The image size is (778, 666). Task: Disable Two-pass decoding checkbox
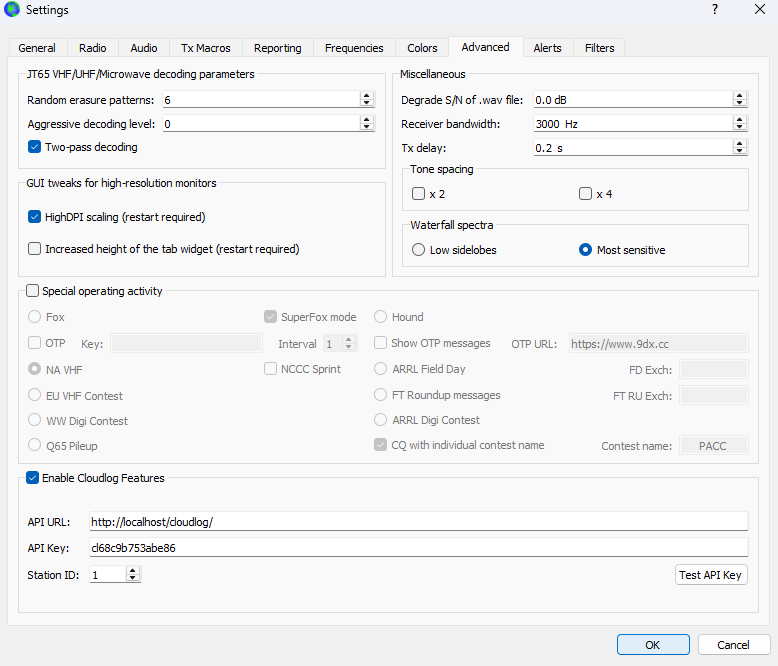tap(35, 147)
